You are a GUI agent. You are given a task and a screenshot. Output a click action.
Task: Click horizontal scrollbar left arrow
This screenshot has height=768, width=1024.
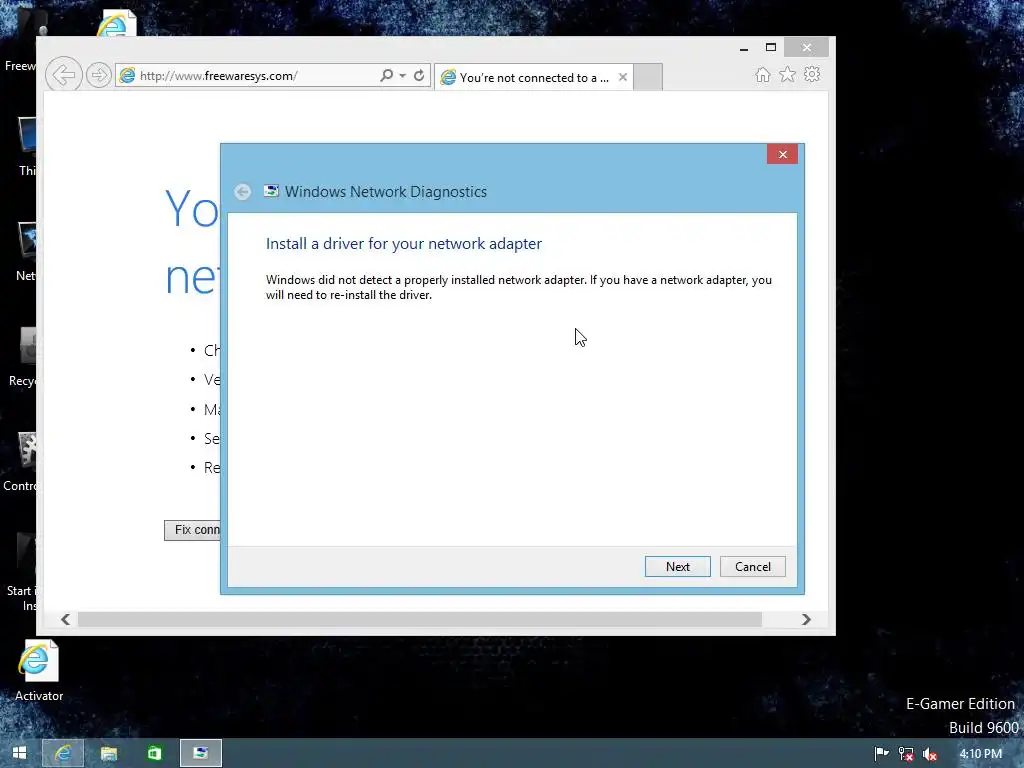click(65, 619)
